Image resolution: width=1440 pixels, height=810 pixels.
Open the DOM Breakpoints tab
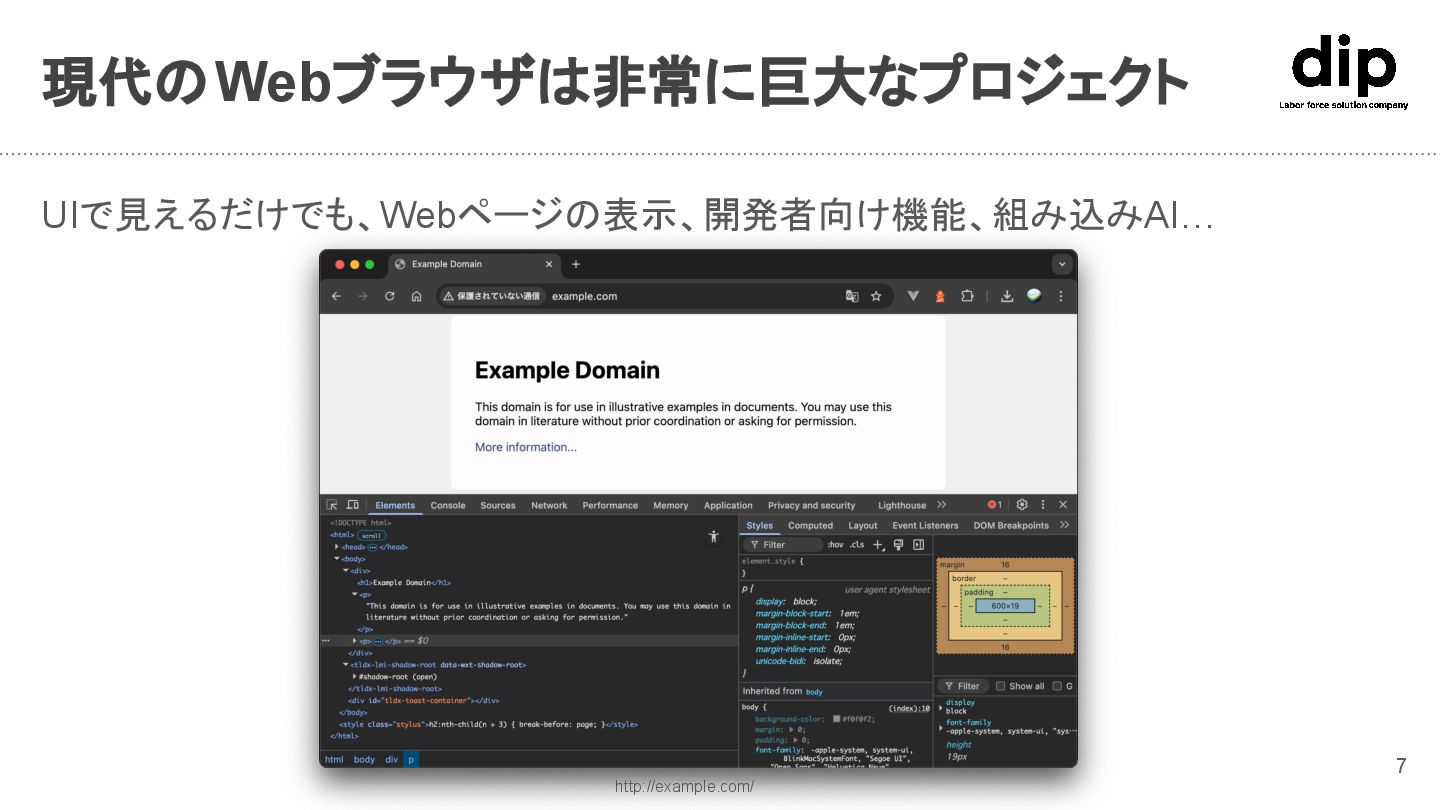tap(1011, 526)
